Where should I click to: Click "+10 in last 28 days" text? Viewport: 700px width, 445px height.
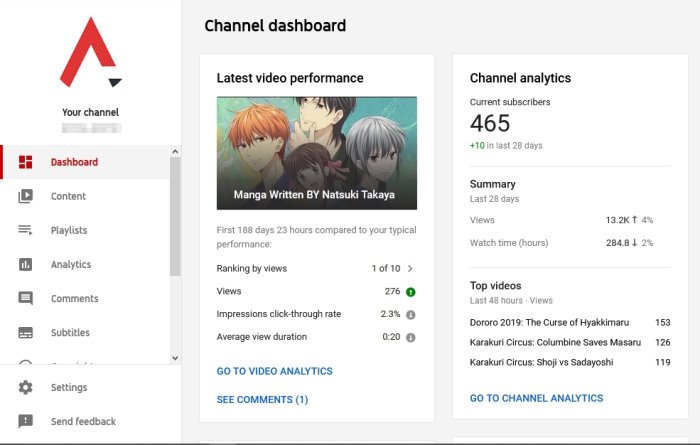[x=506, y=146]
